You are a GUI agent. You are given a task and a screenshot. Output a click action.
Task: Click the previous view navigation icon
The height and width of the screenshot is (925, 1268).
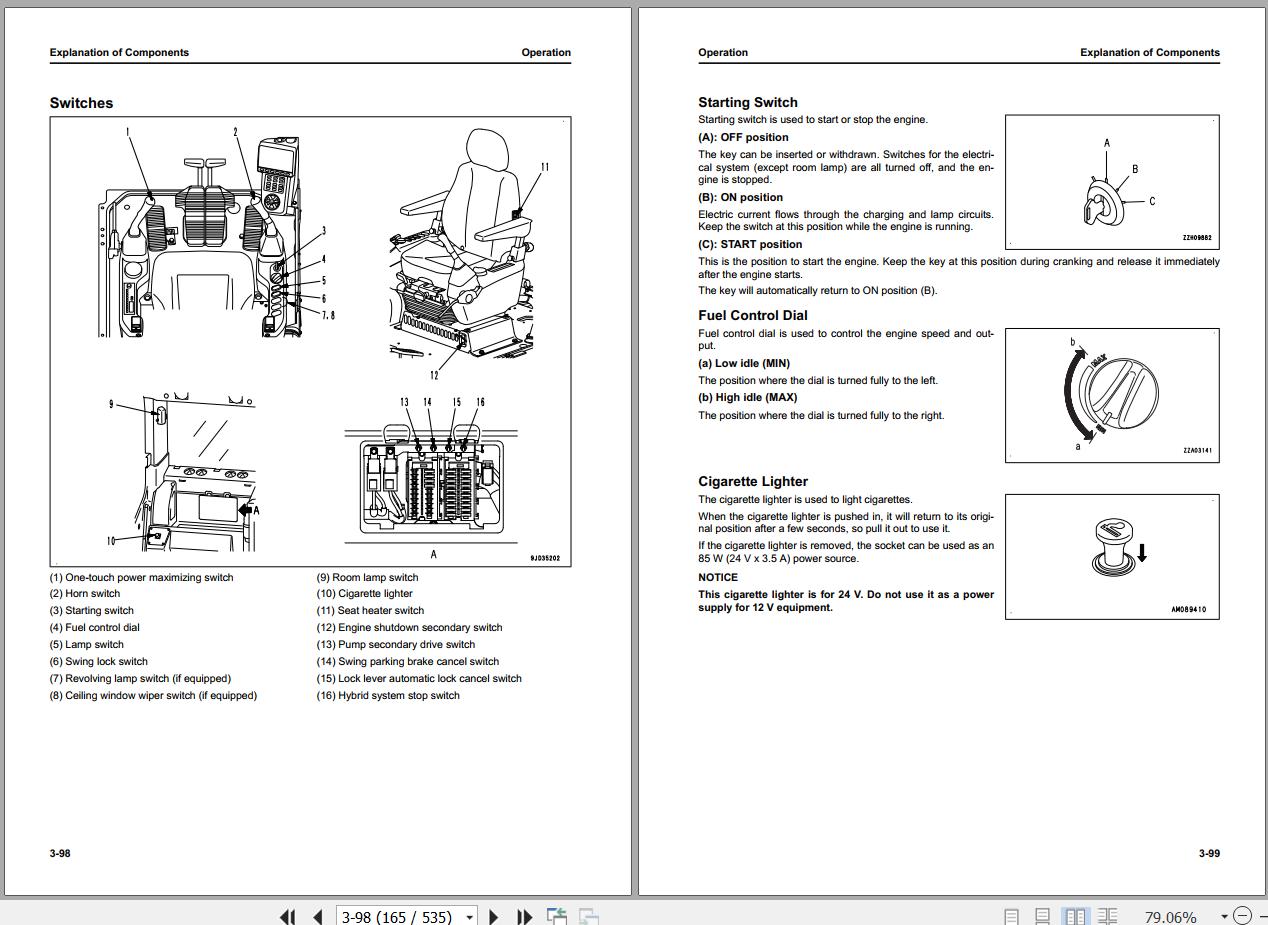557,916
